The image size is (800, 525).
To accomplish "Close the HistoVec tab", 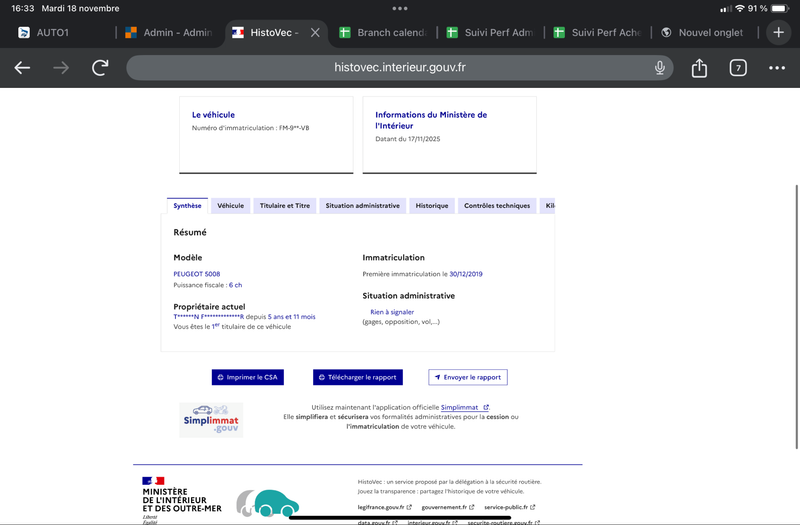I will coord(316,32).
